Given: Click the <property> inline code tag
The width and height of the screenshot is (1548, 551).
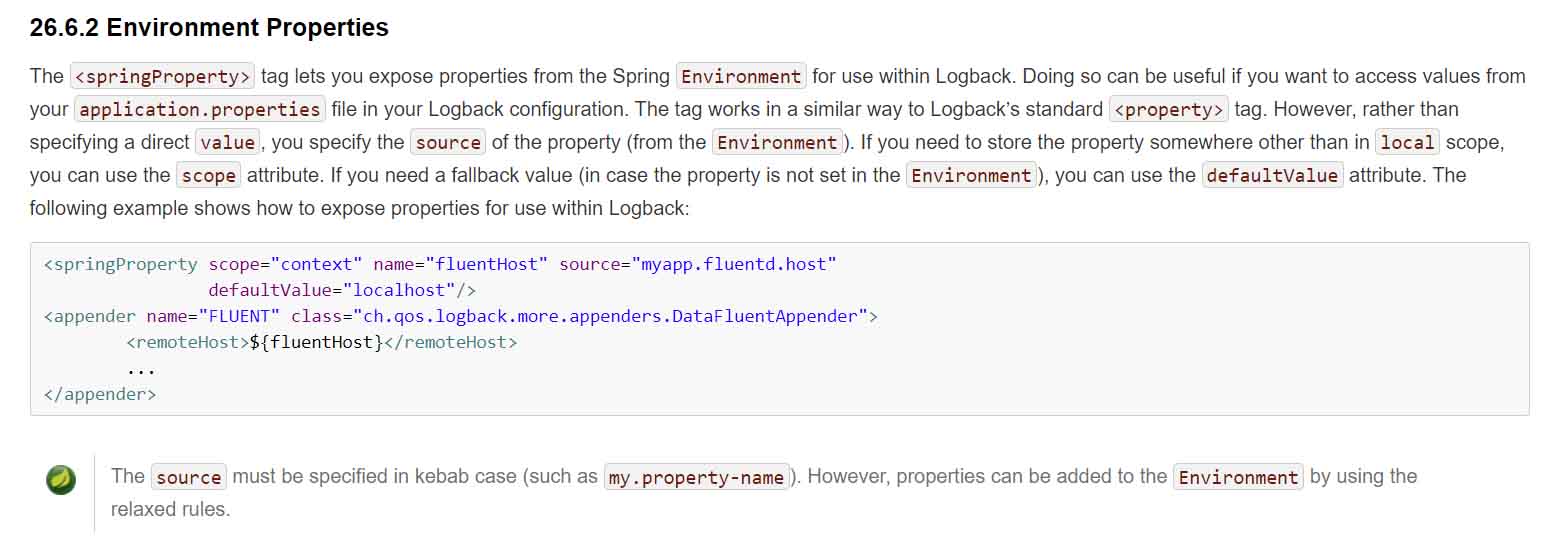Looking at the screenshot, I should [1168, 109].
